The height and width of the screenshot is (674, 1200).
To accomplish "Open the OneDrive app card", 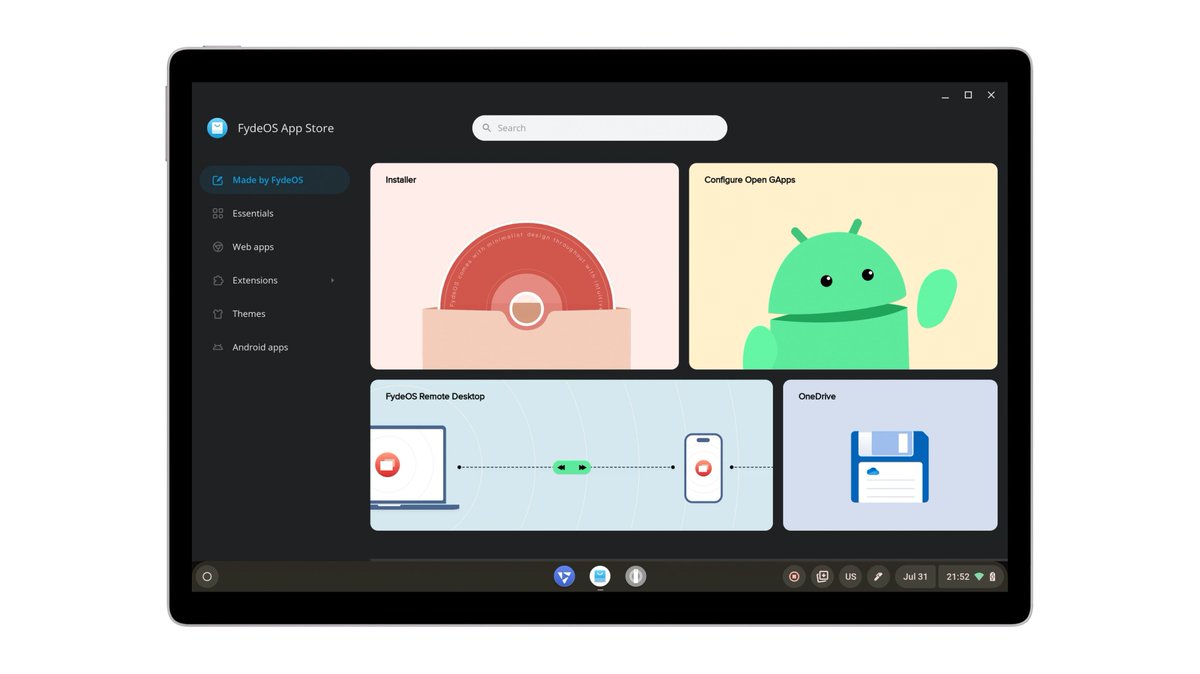I will pos(890,455).
